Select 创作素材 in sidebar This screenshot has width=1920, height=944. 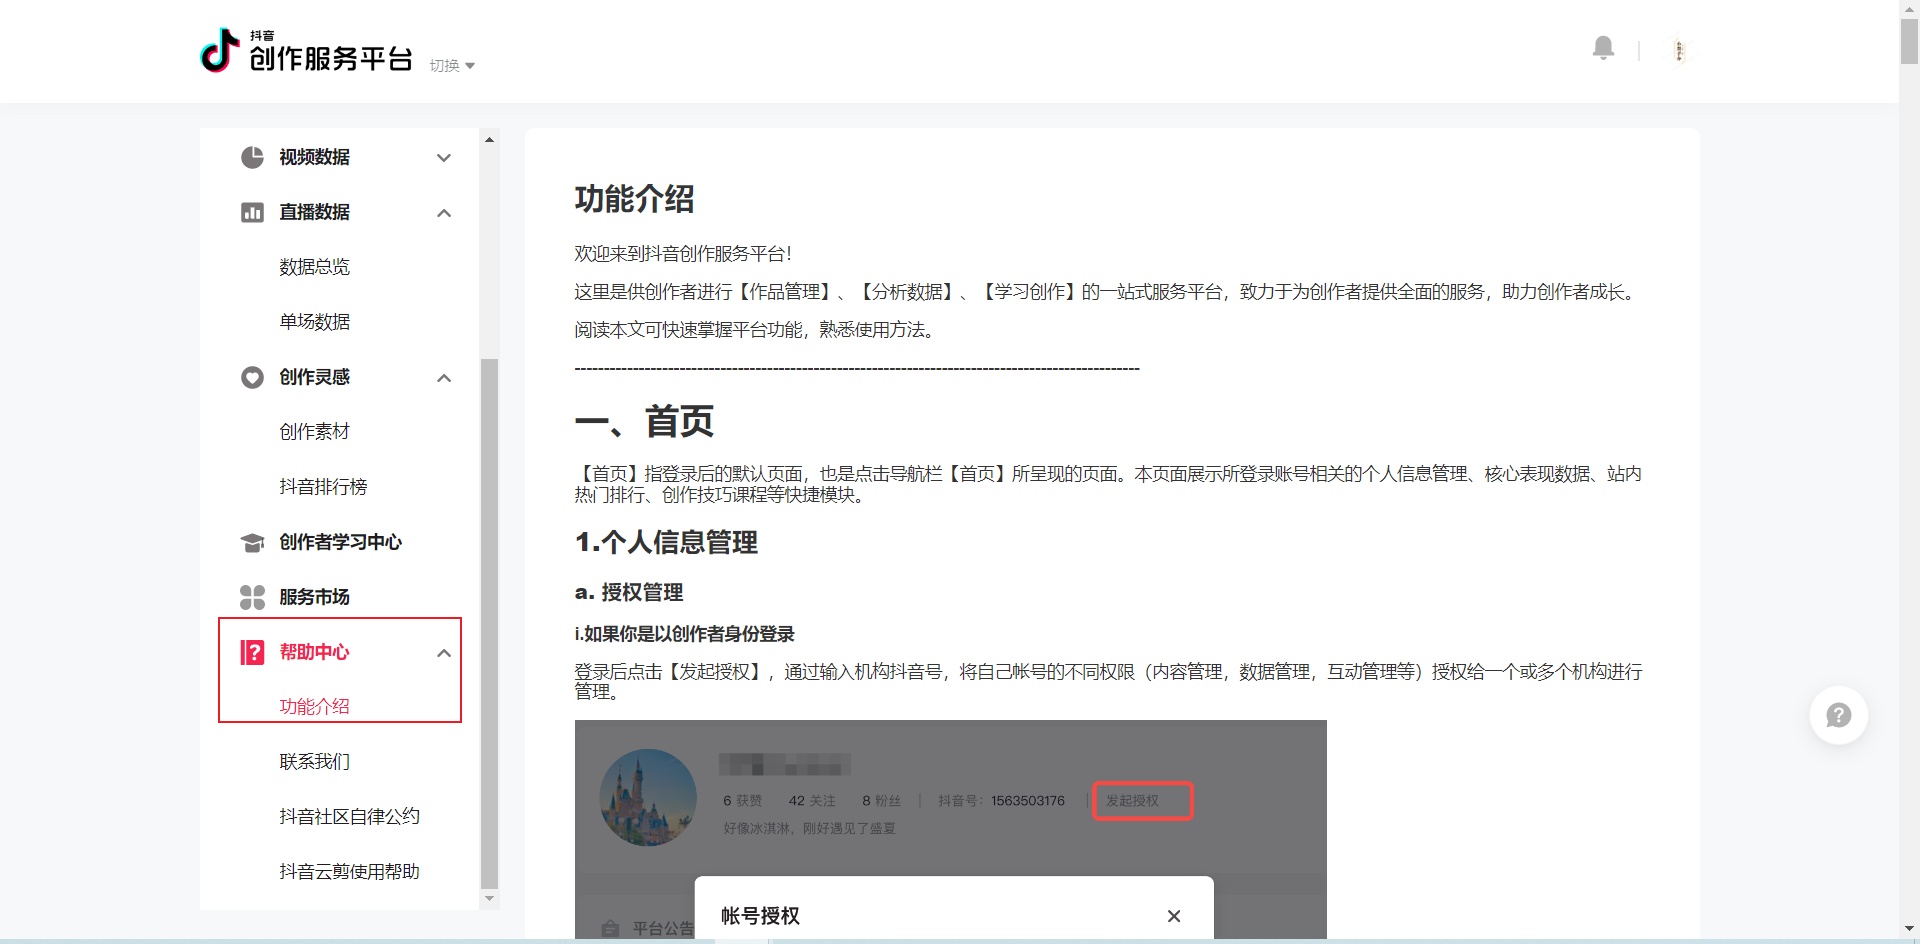(314, 432)
